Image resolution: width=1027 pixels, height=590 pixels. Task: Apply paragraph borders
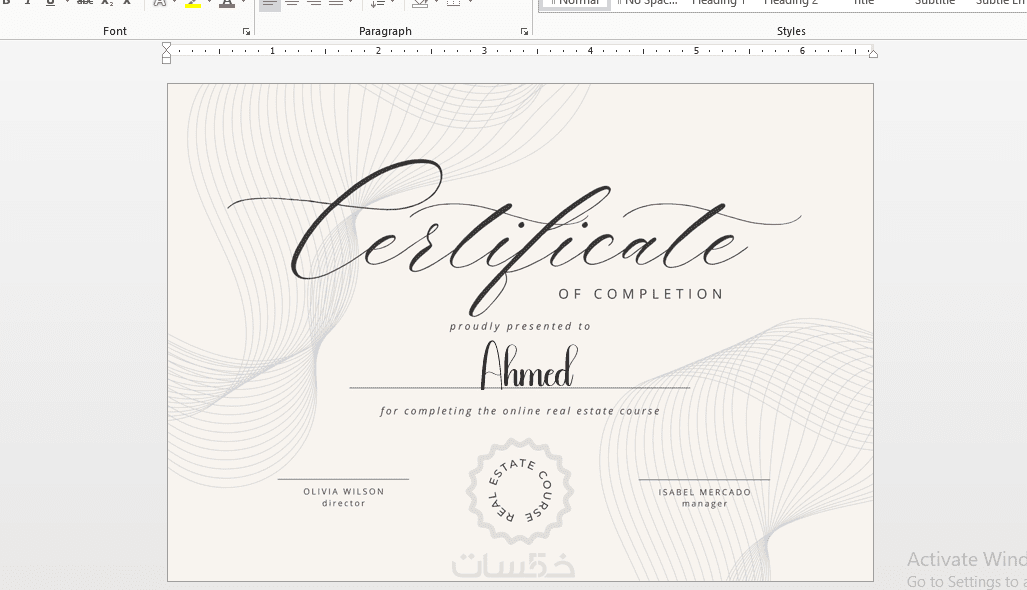(x=453, y=4)
